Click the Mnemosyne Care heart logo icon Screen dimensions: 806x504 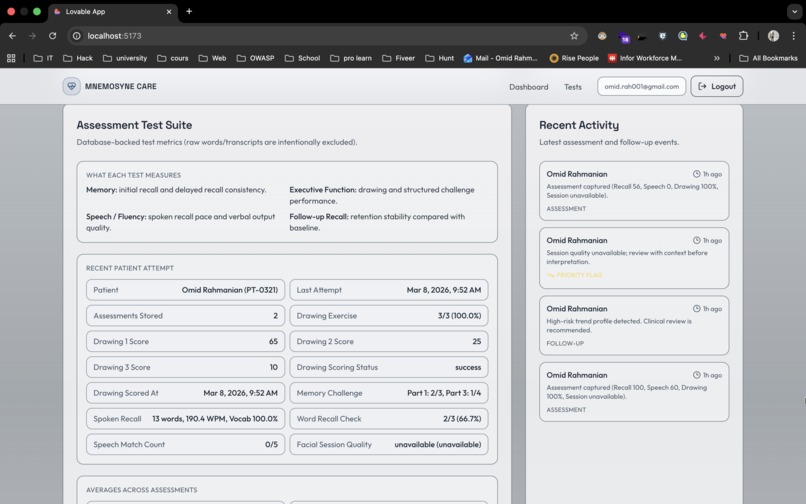click(x=71, y=86)
